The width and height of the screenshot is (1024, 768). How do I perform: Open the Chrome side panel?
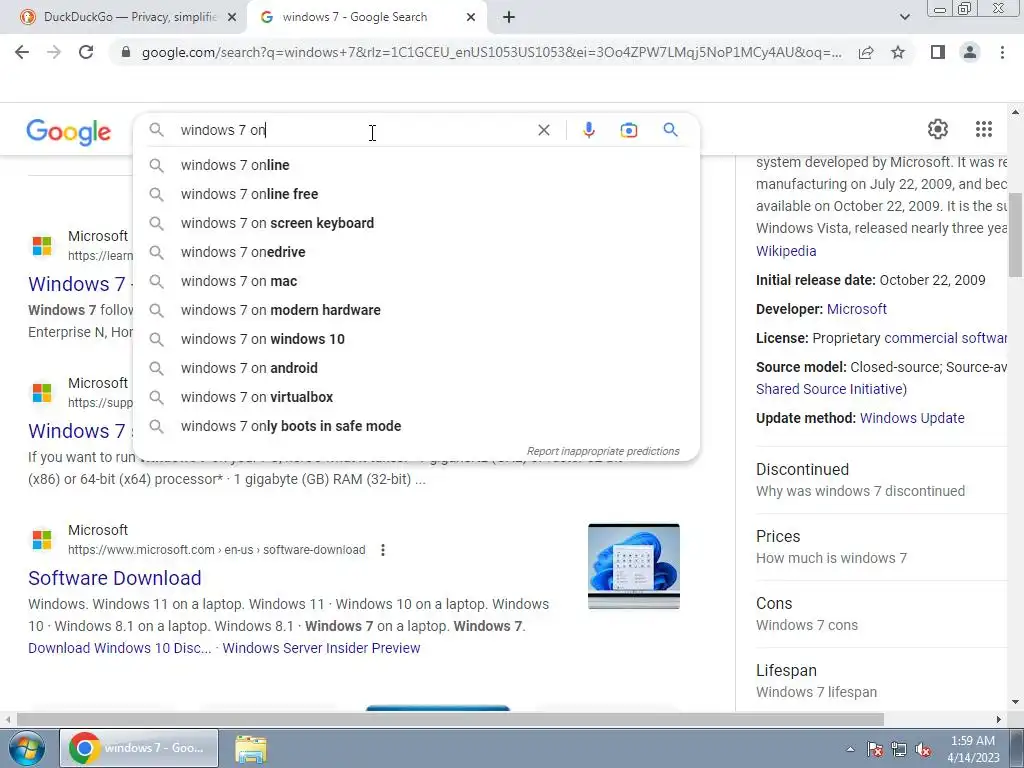pos(938,52)
